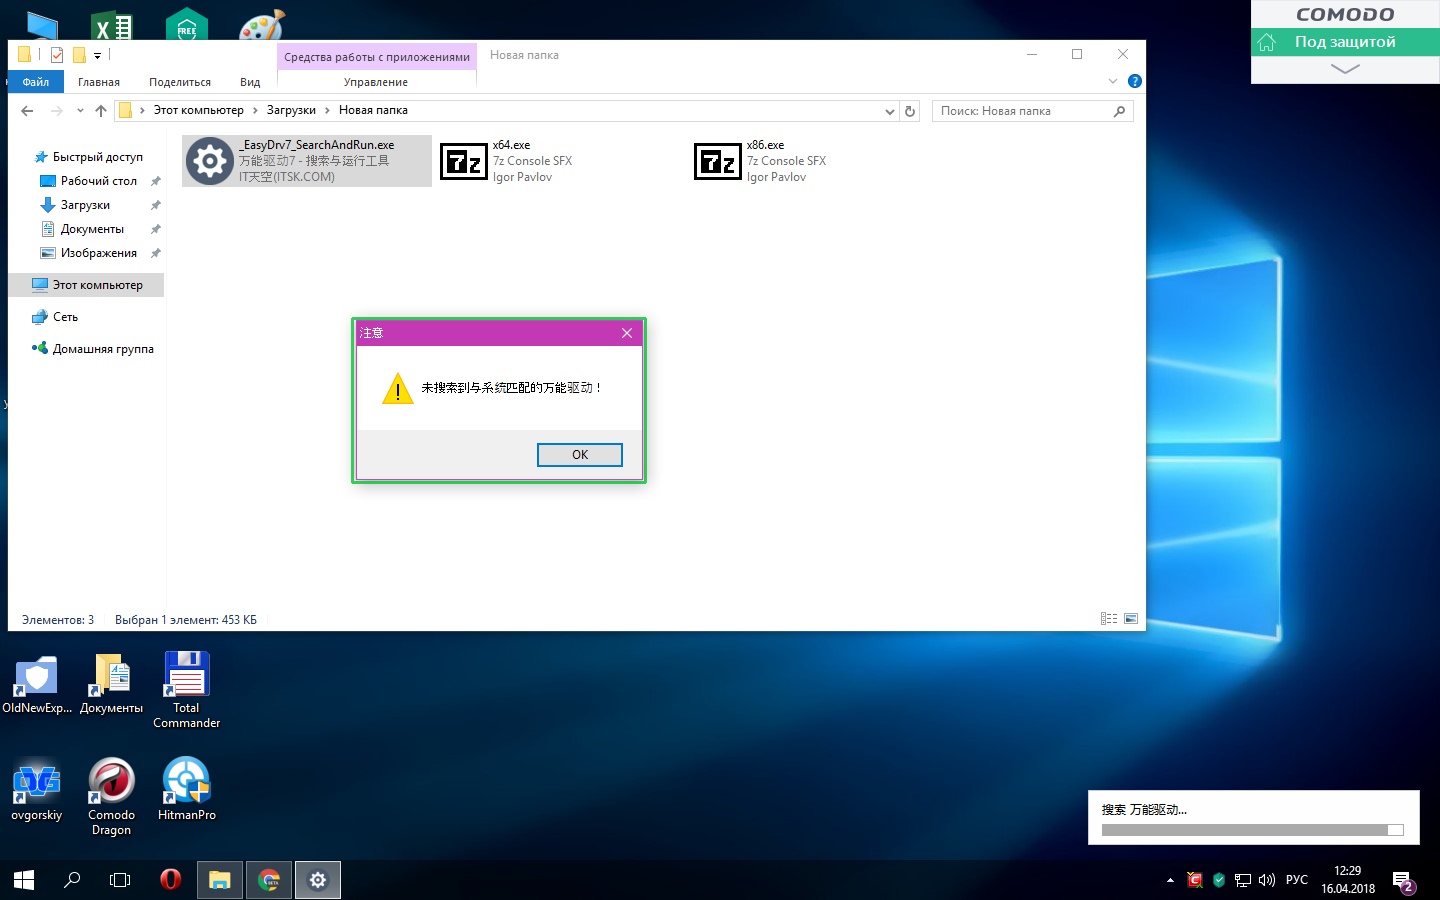Open the Help question mark icon
The width and height of the screenshot is (1440, 900).
point(1134,81)
